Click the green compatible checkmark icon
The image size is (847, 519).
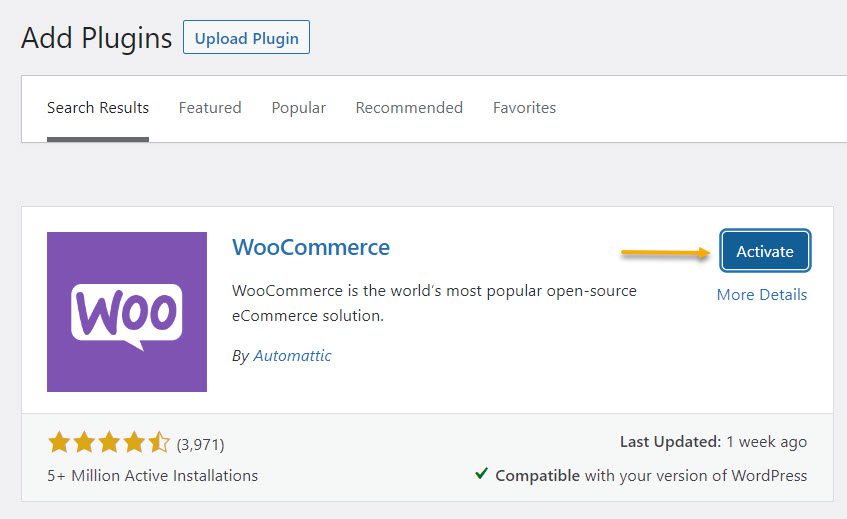[x=481, y=474]
